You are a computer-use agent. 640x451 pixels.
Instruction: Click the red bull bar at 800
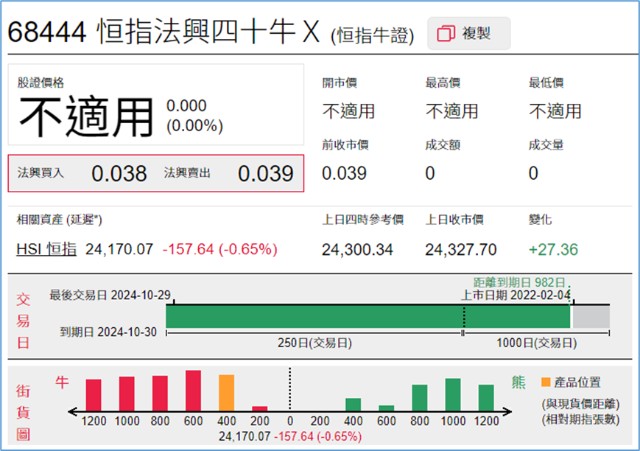(x=160, y=393)
